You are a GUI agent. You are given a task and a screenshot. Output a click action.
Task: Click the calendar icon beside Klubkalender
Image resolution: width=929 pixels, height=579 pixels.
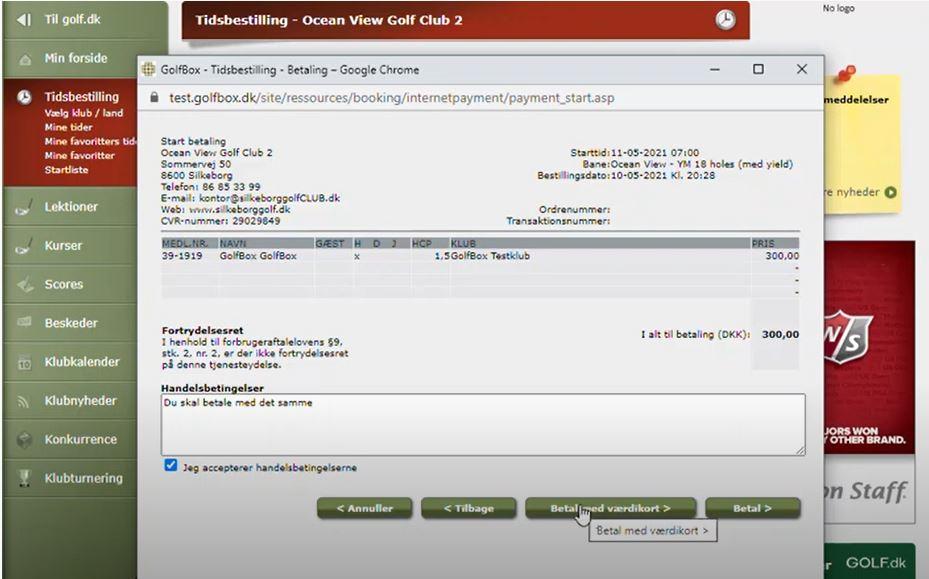[24, 363]
